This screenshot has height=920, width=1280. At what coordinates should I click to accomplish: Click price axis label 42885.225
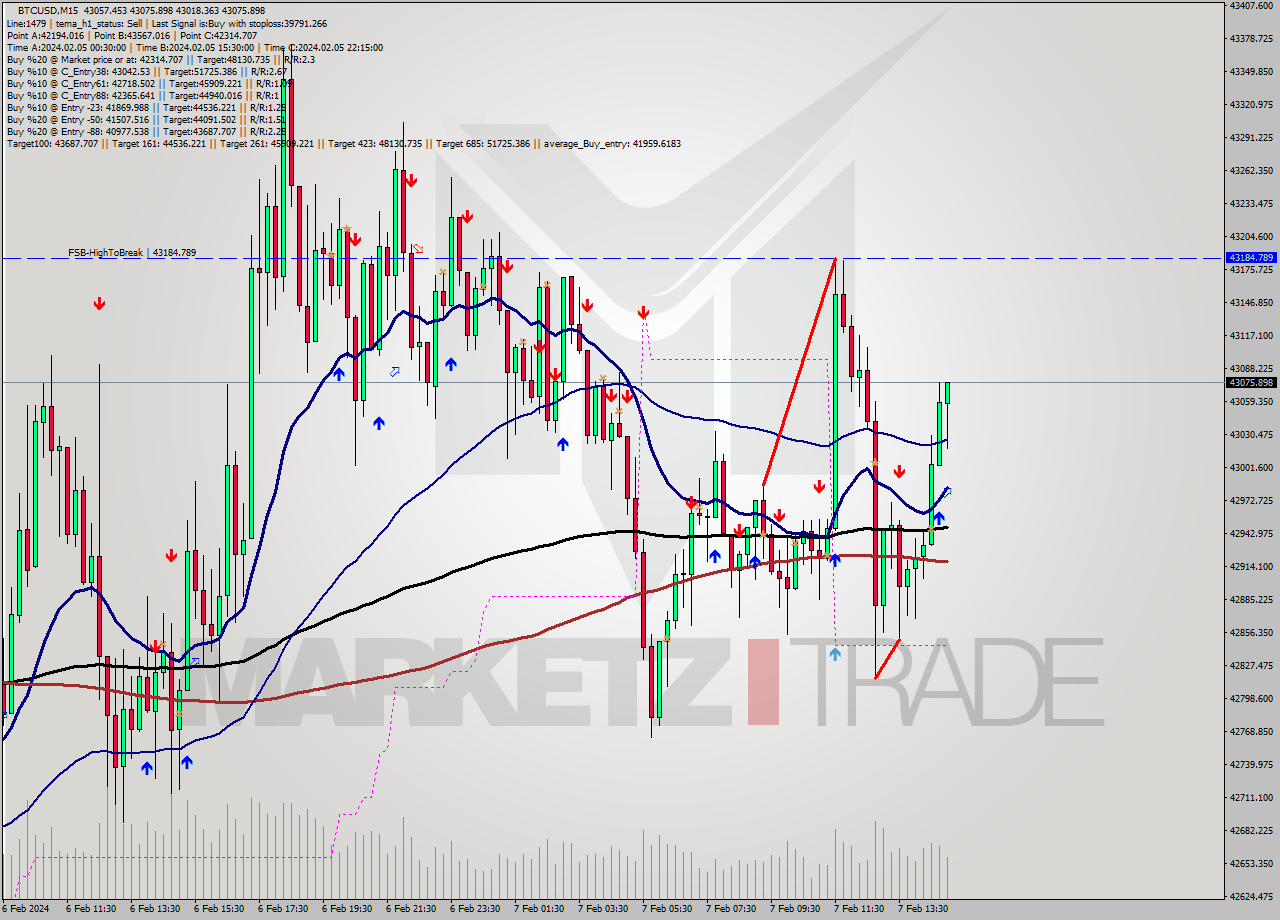click(x=1251, y=599)
